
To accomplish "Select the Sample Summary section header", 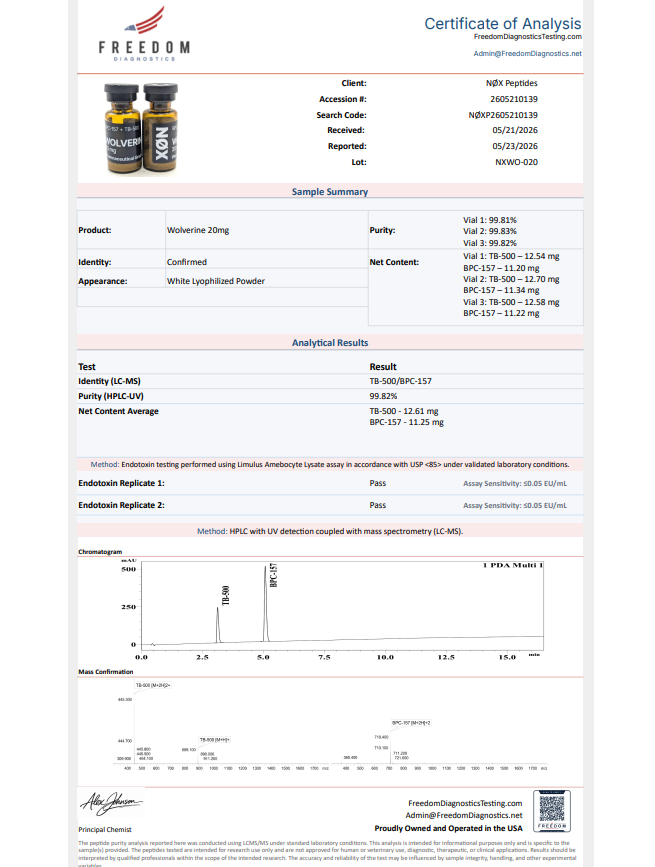I will (330, 192).
